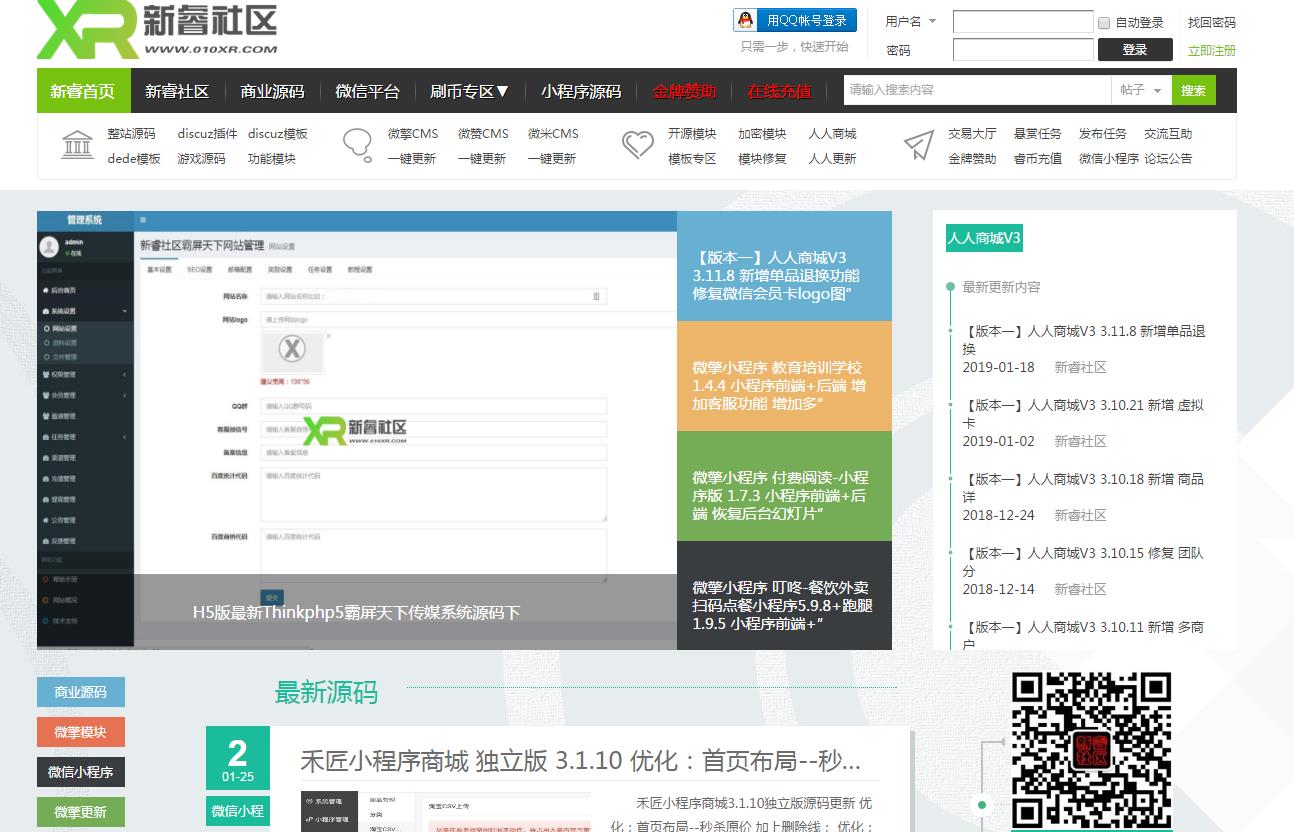Click the search content input box
The width and height of the screenshot is (1294, 832).
pyautogui.click(x=977, y=90)
